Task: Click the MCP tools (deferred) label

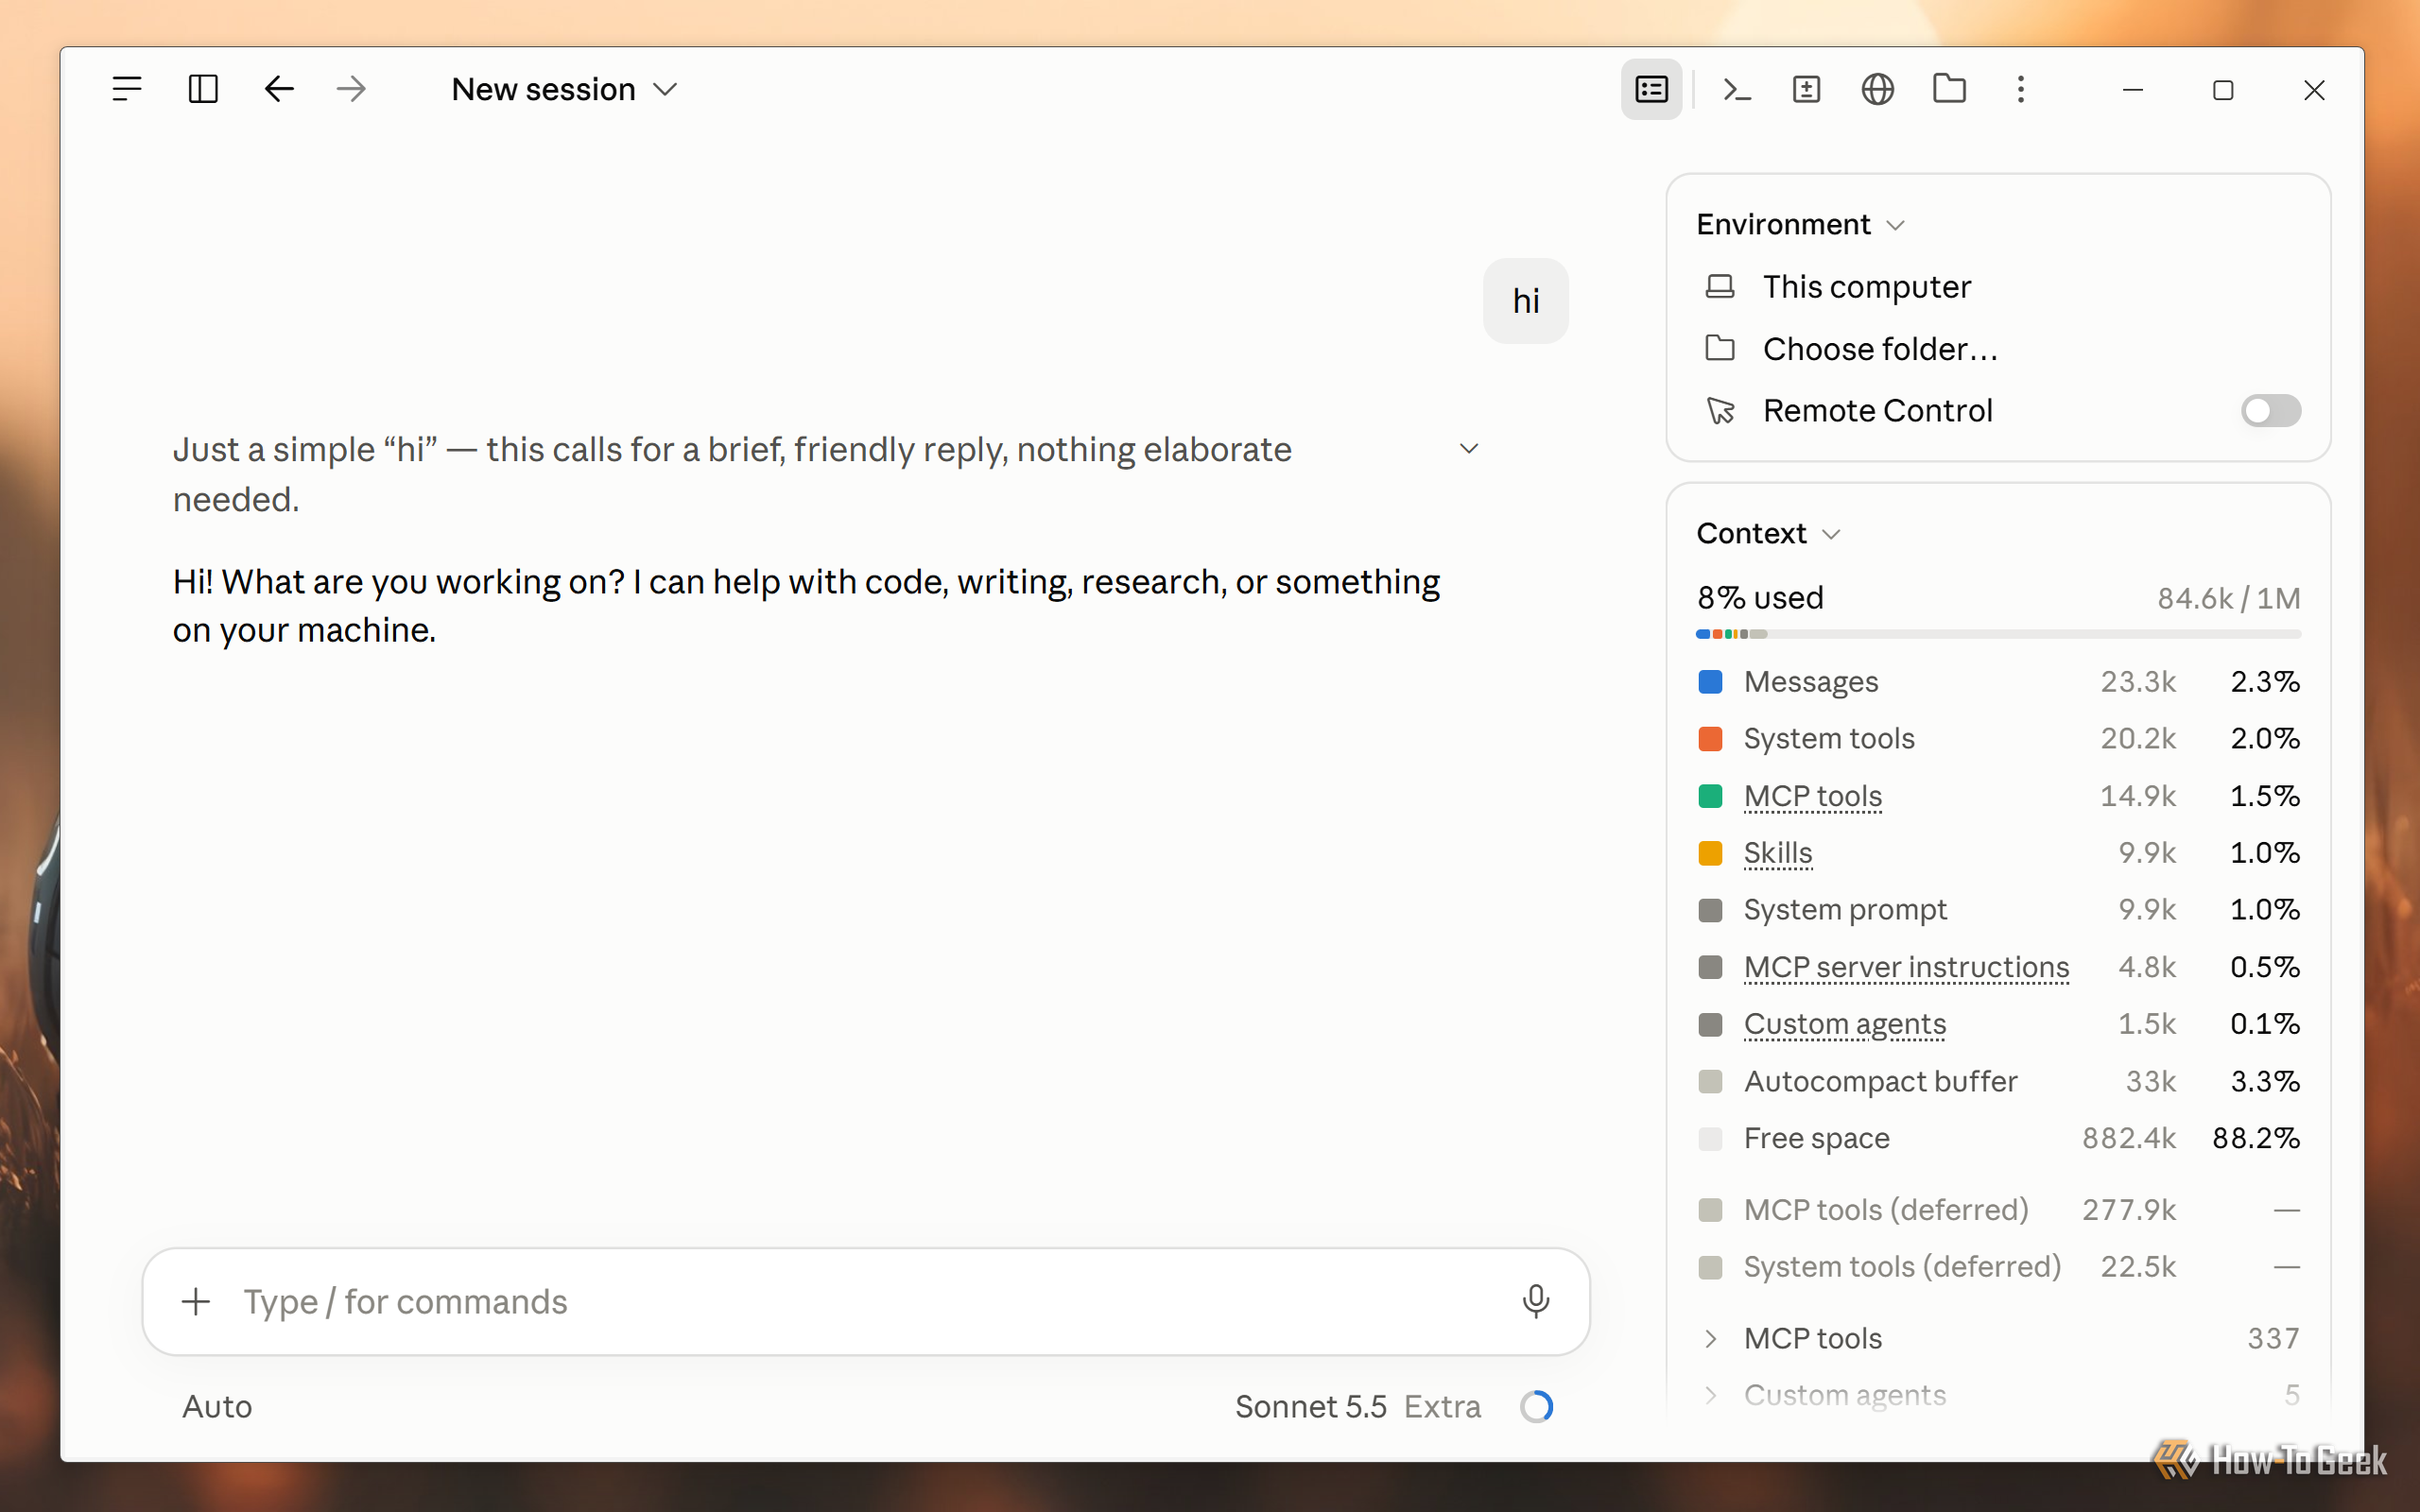Action: click(1886, 1210)
